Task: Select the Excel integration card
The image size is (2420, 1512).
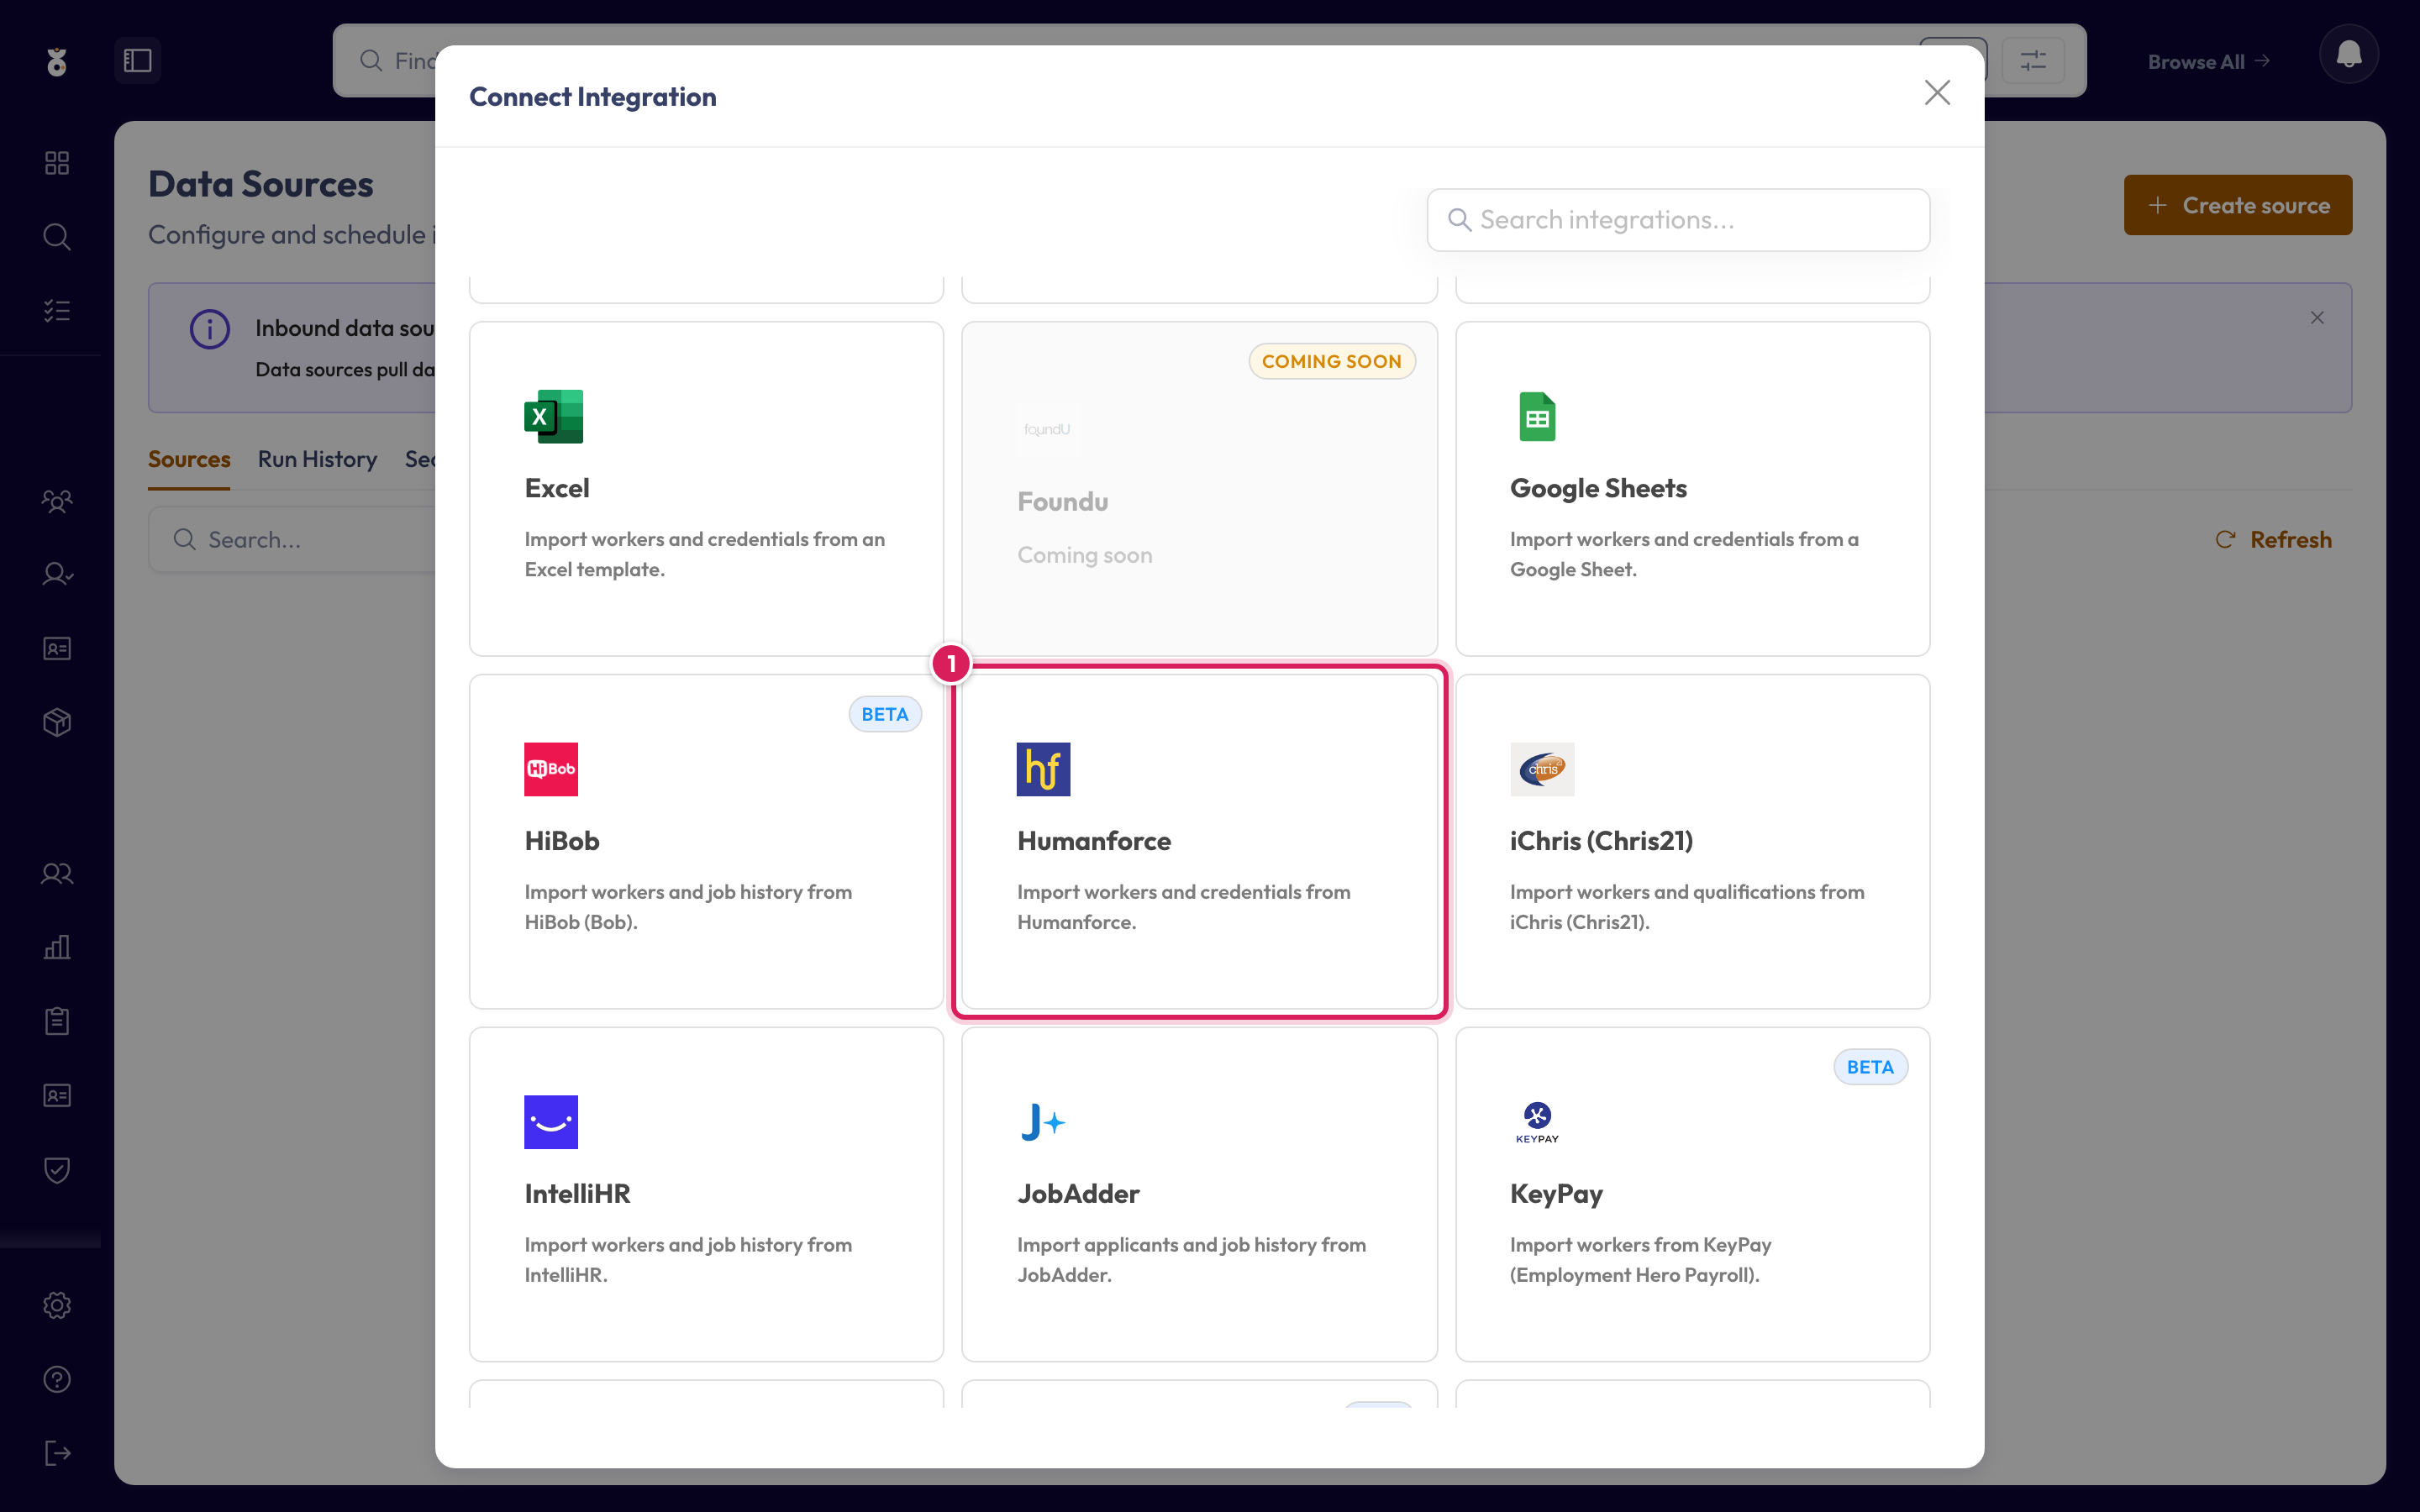Action: pyautogui.click(x=706, y=488)
